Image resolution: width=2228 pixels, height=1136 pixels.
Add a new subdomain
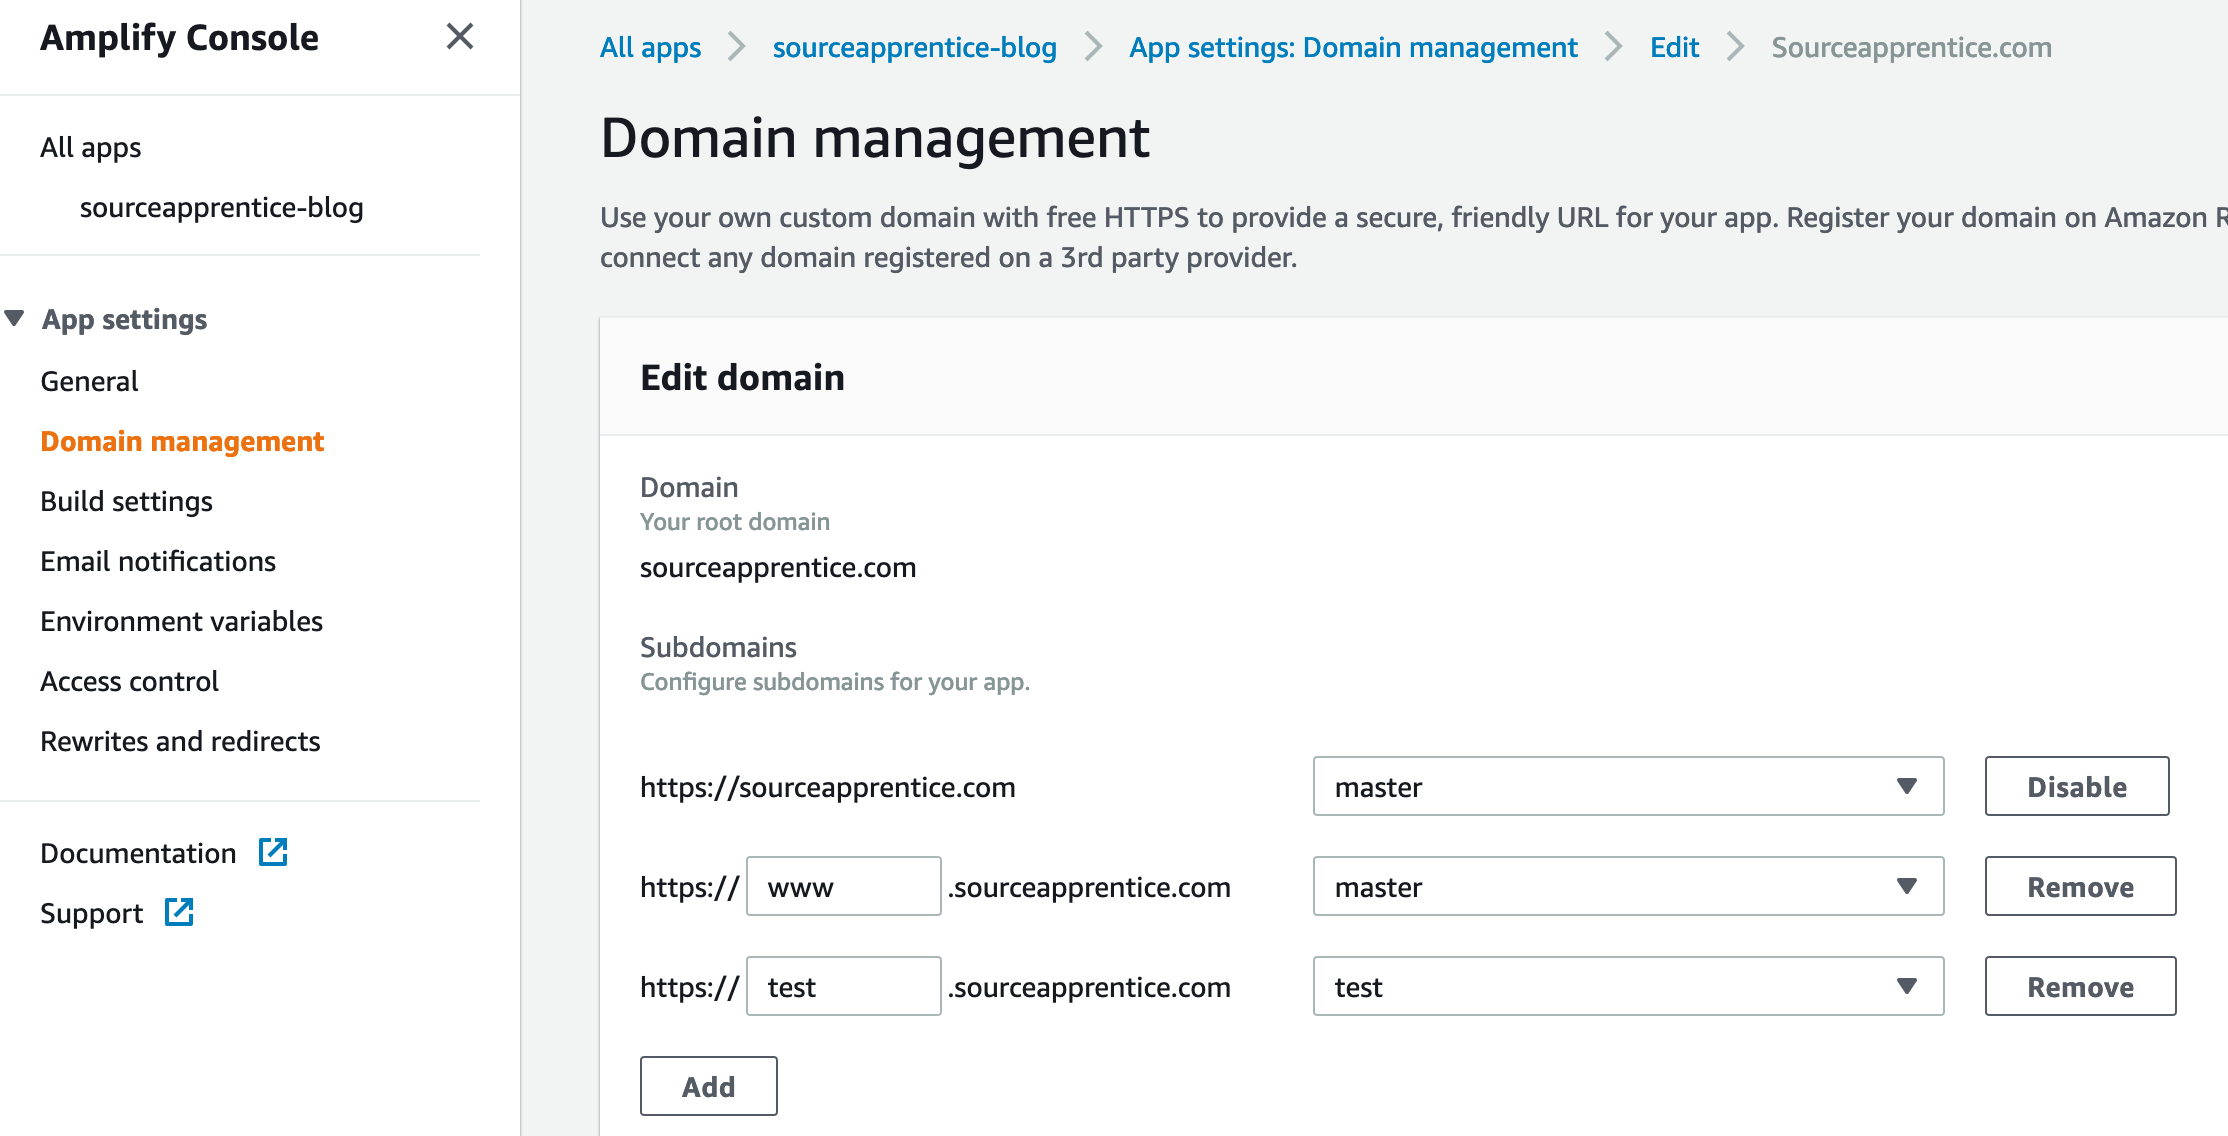pos(709,1086)
